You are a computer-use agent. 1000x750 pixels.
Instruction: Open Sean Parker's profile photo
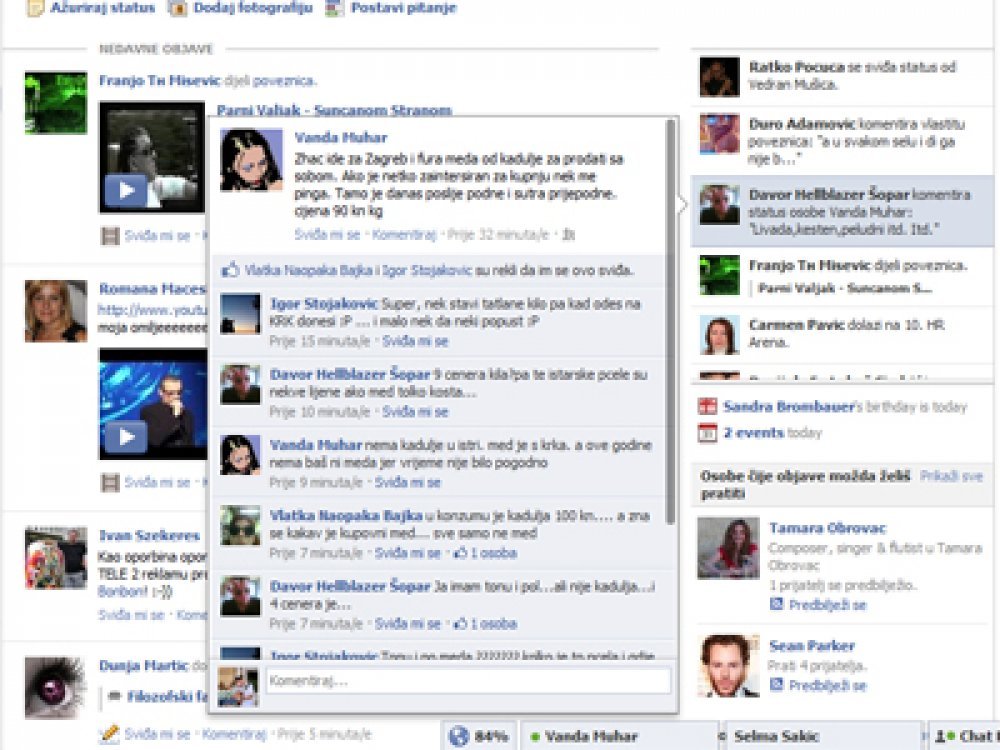pos(729,666)
